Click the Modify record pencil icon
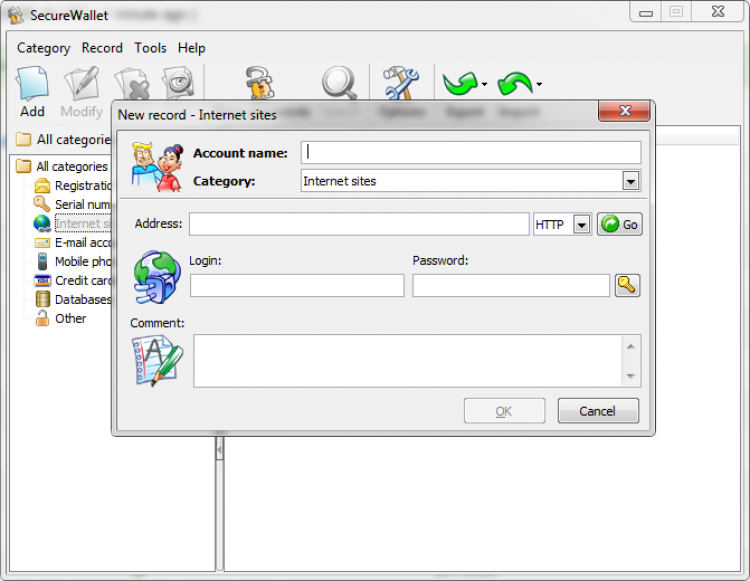The image size is (750, 581). tap(82, 83)
